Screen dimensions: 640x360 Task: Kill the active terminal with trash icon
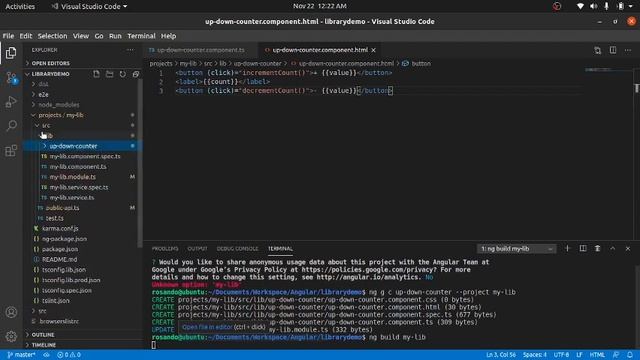pyautogui.click(x=598, y=249)
